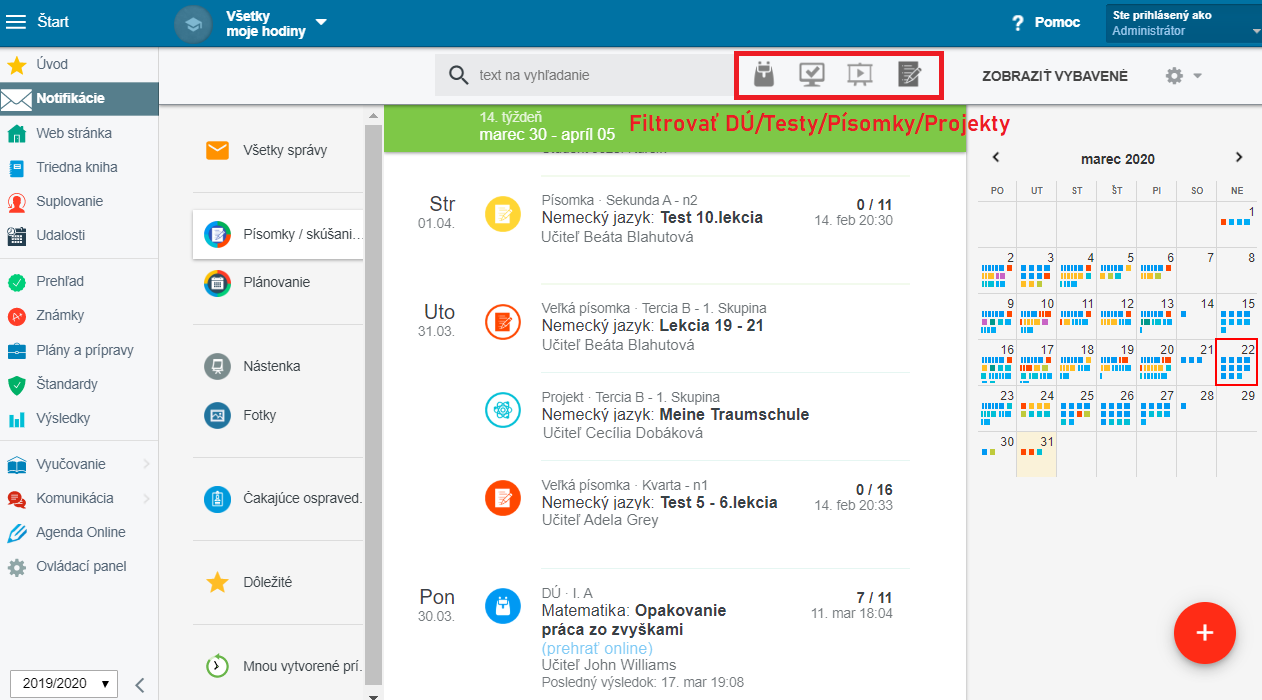The width and height of the screenshot is (1262, 700).
Task: Select calendar day 31 marec
Action: point(1037,454)
